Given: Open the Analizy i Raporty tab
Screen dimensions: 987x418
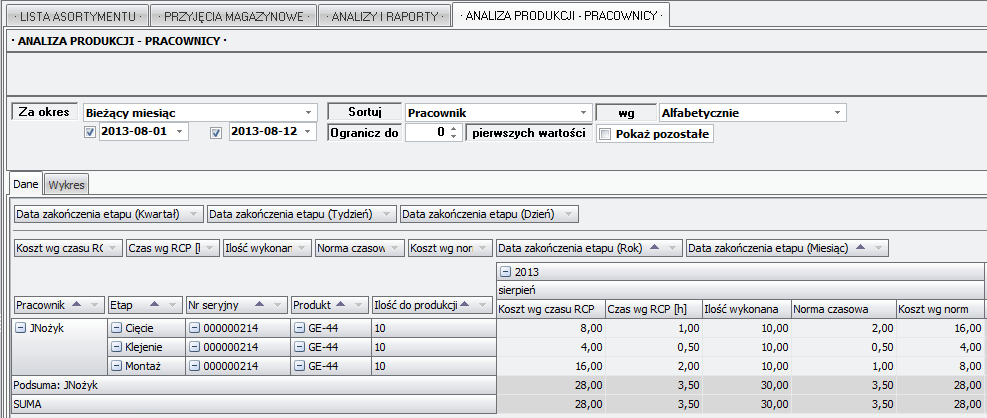Looking at the screenshot, I should (x=384, y=17).
